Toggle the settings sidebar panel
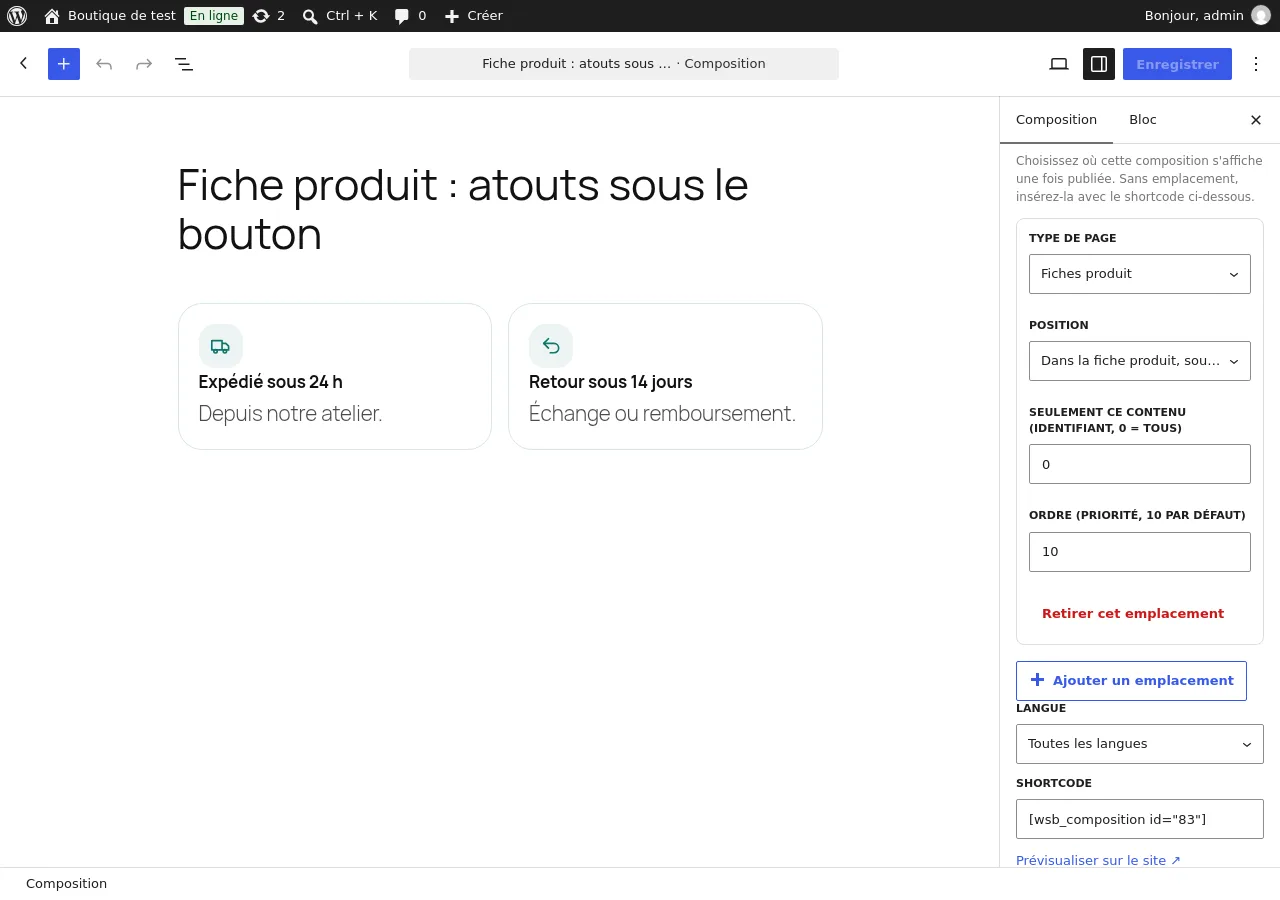 click(1099, 64)
